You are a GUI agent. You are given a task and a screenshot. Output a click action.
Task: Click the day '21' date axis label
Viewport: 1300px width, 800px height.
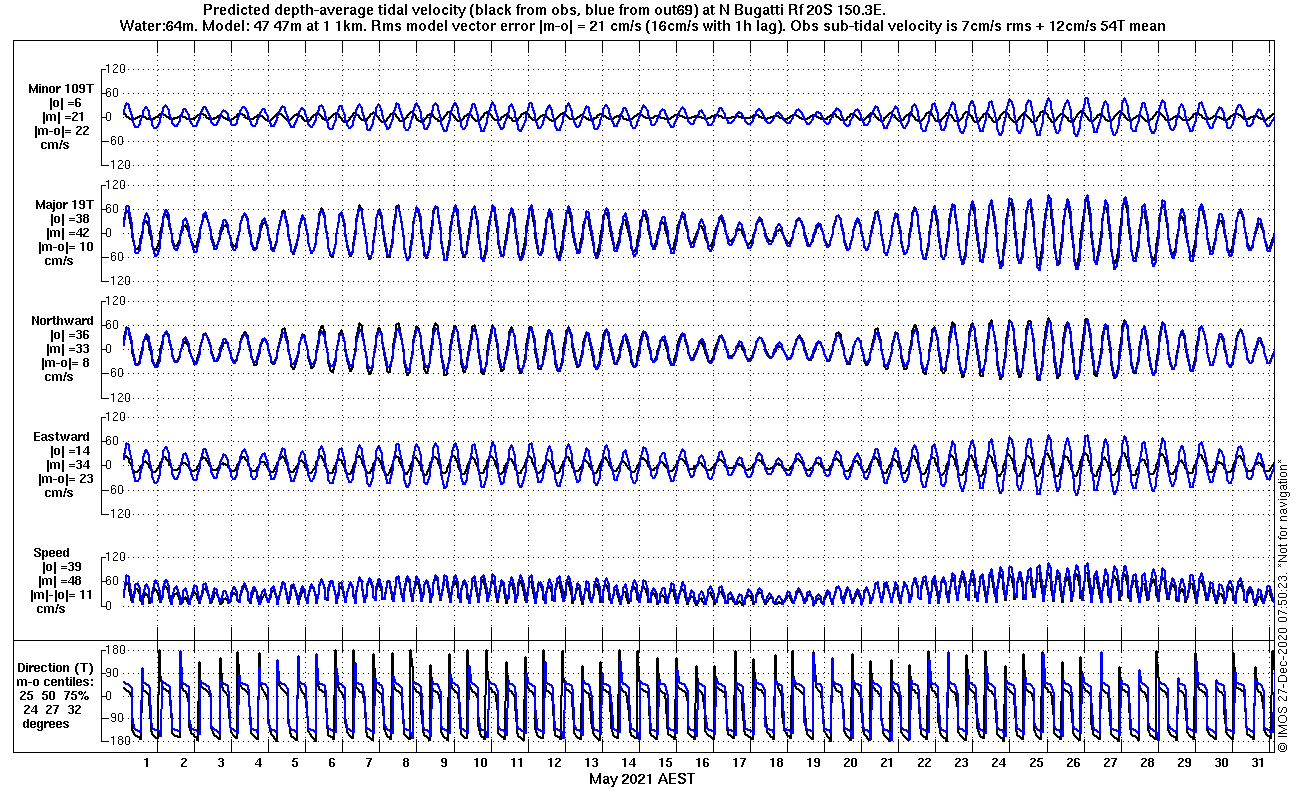[x=887, y=763]
